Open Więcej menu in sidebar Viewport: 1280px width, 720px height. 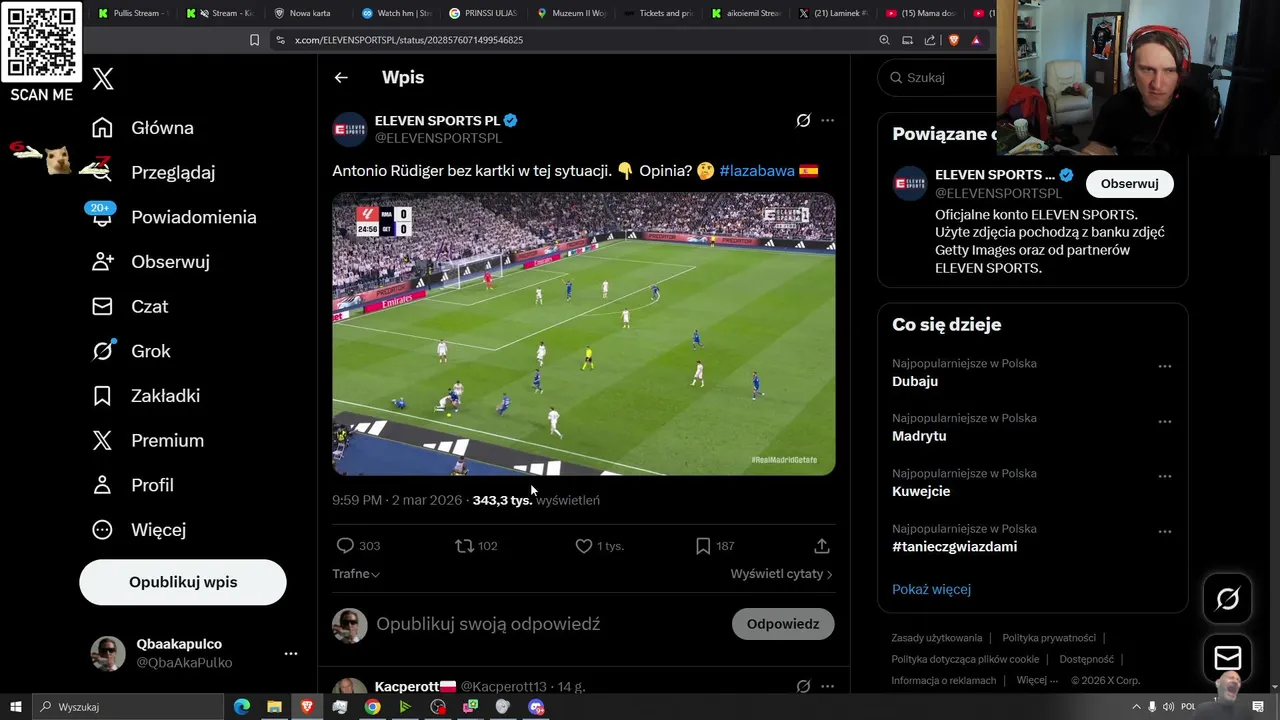point(138,530)
